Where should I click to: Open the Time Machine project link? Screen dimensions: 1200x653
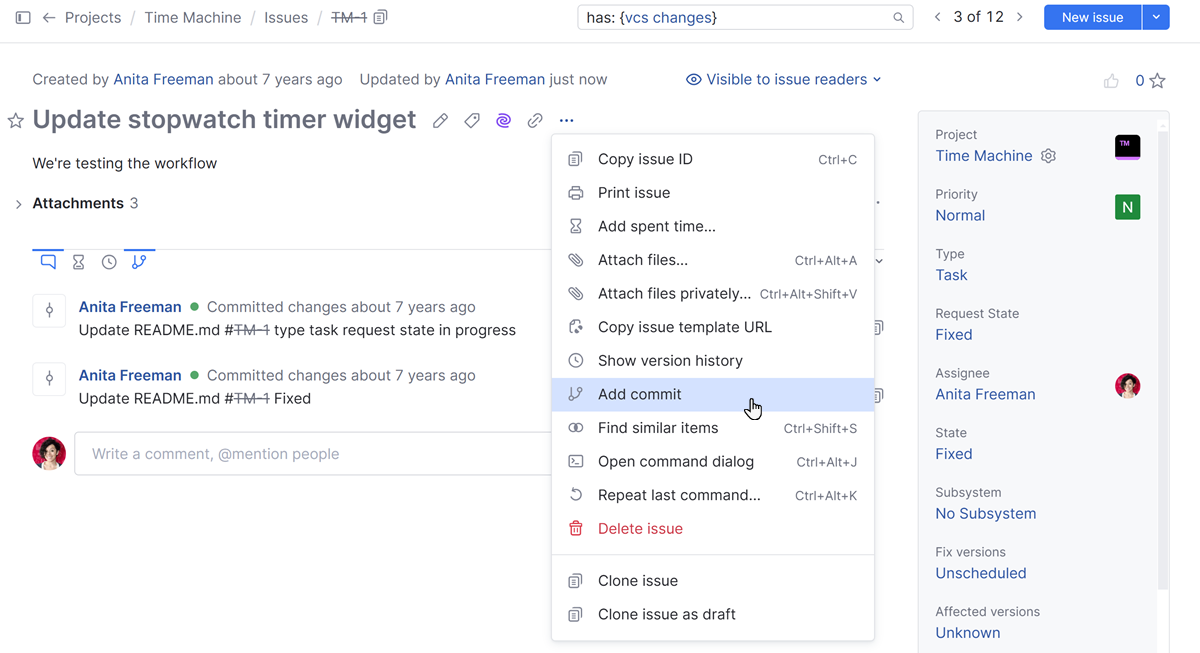983,156
